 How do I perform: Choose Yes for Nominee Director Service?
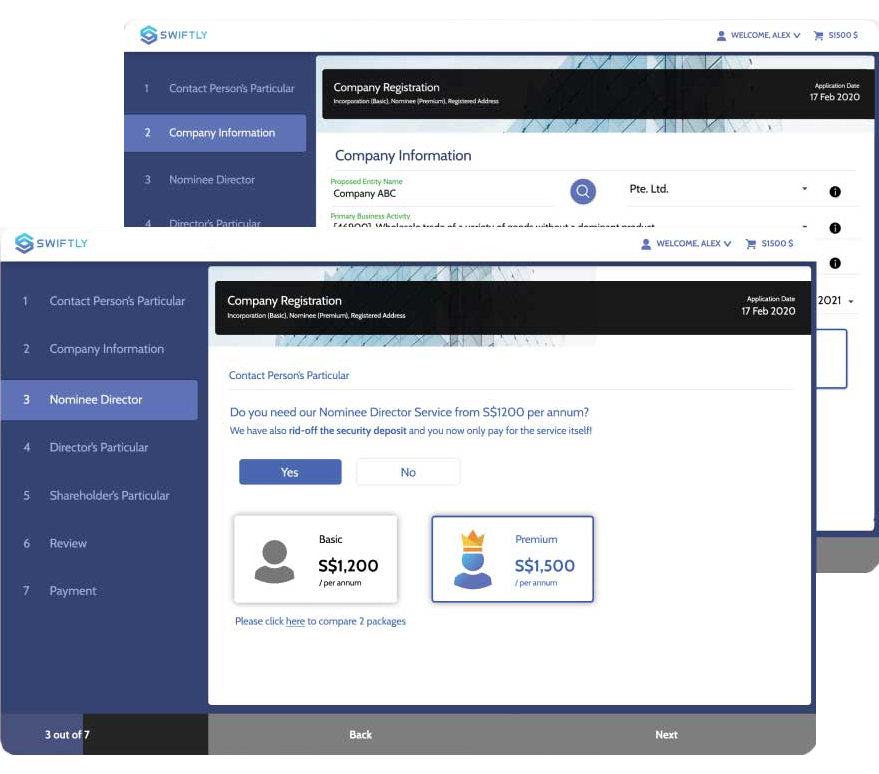coord(290,472)
